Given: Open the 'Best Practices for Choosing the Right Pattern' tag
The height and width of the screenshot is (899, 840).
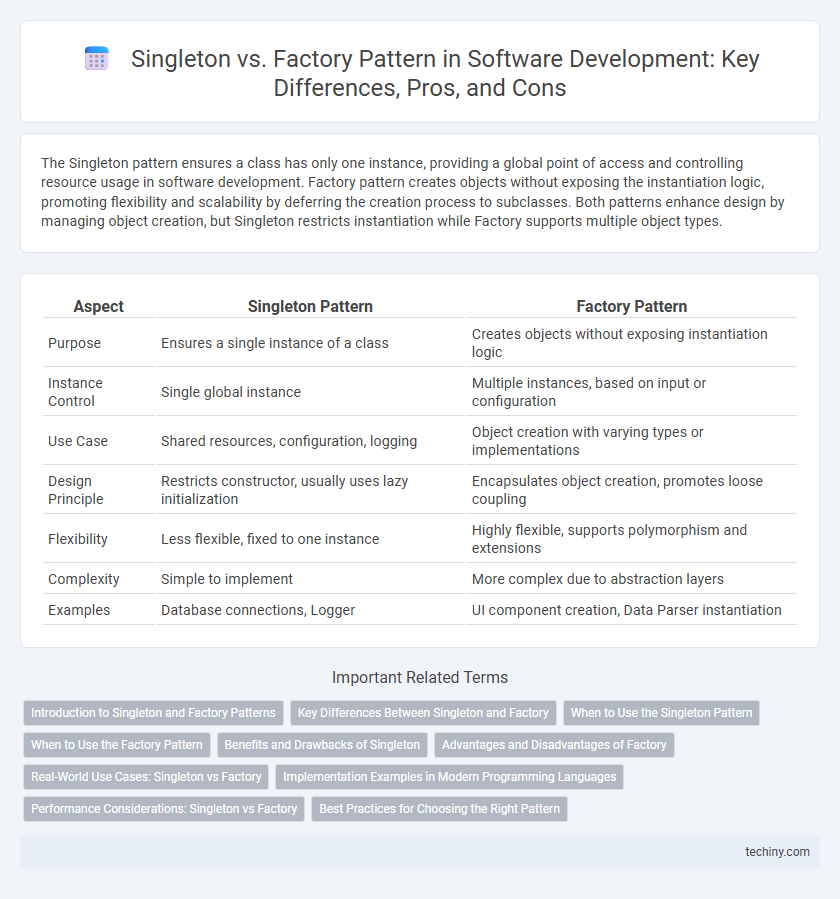Looking at the screenshot, I should tap(439, 809).
